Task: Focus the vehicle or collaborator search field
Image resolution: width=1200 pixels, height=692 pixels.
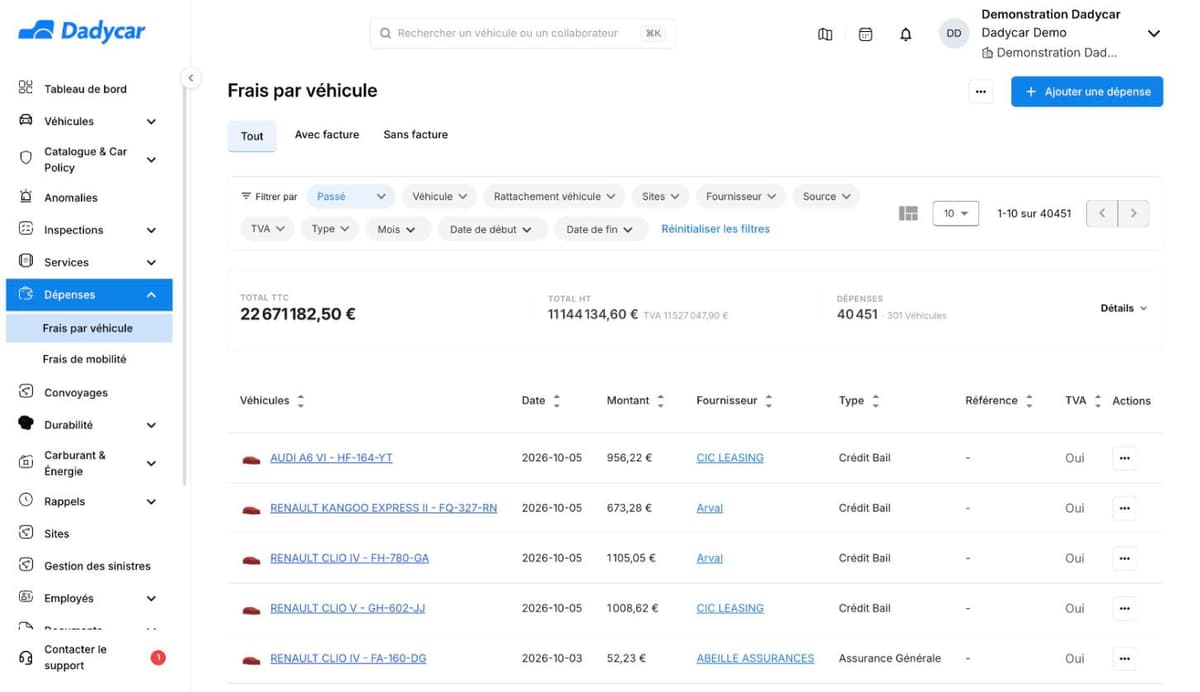Action: (522, 33)
